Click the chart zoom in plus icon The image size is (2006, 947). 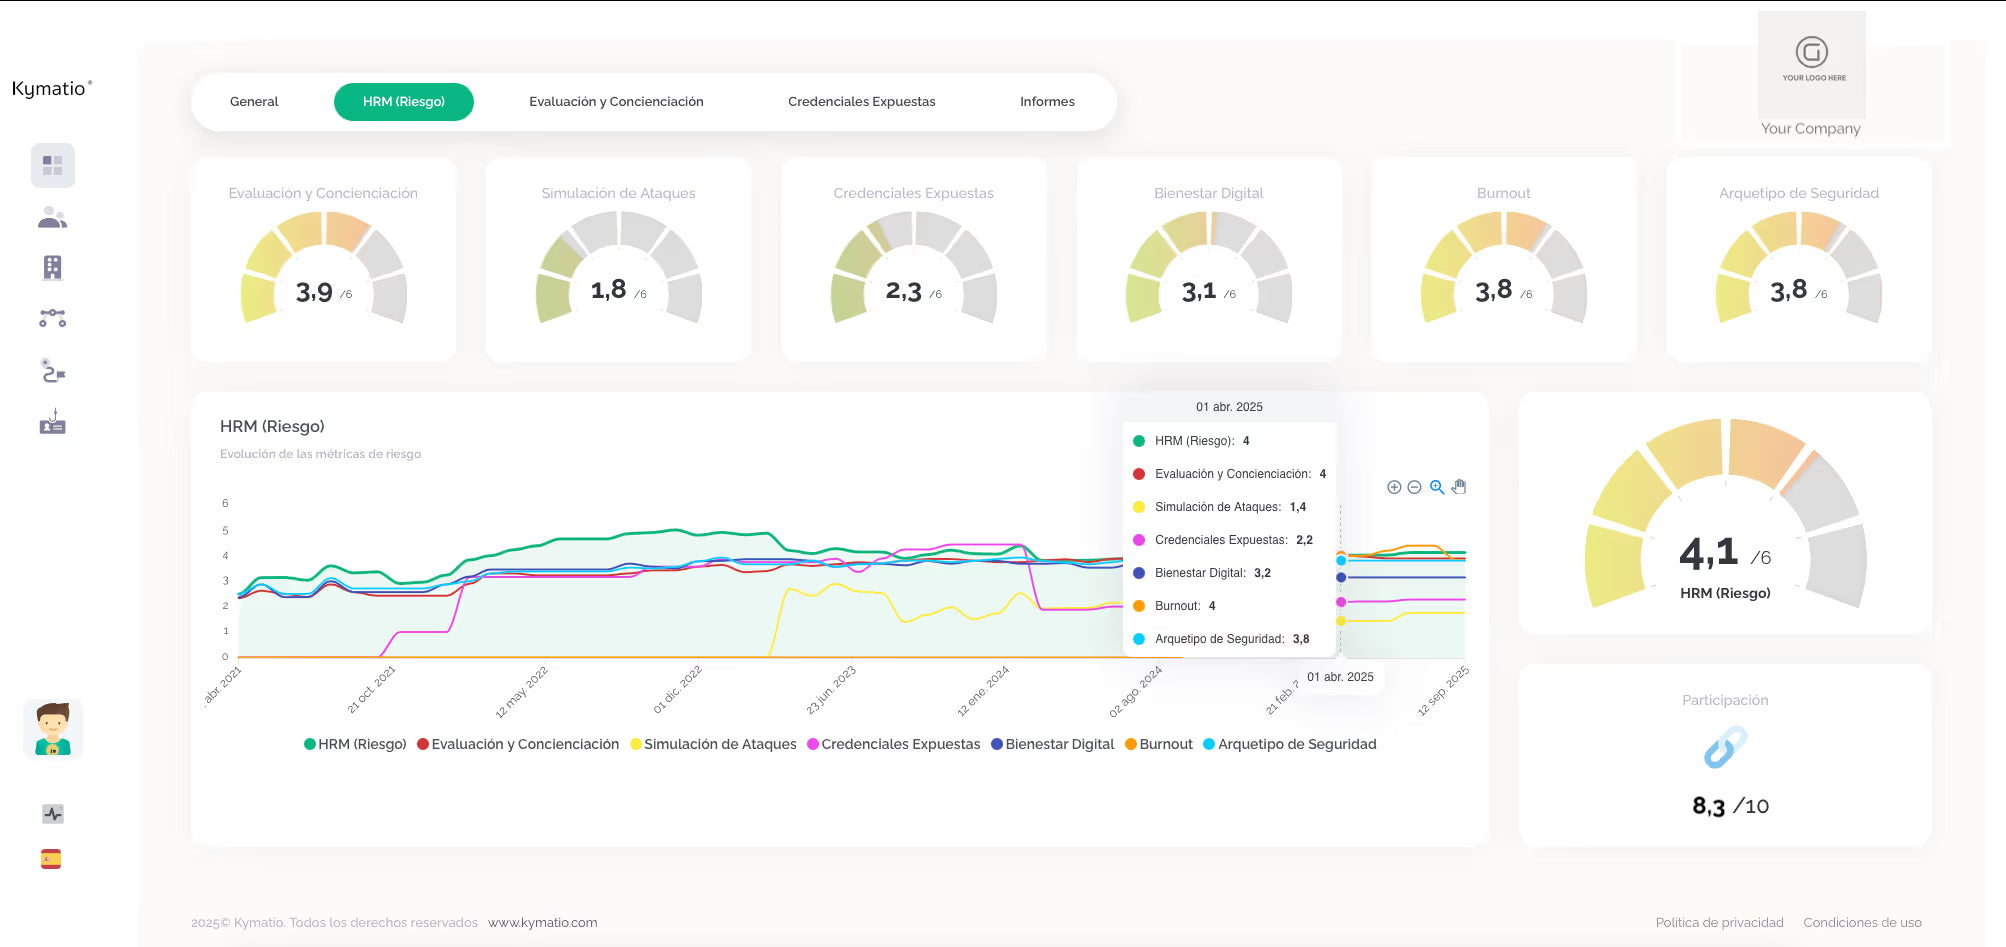click(1394, 487)
